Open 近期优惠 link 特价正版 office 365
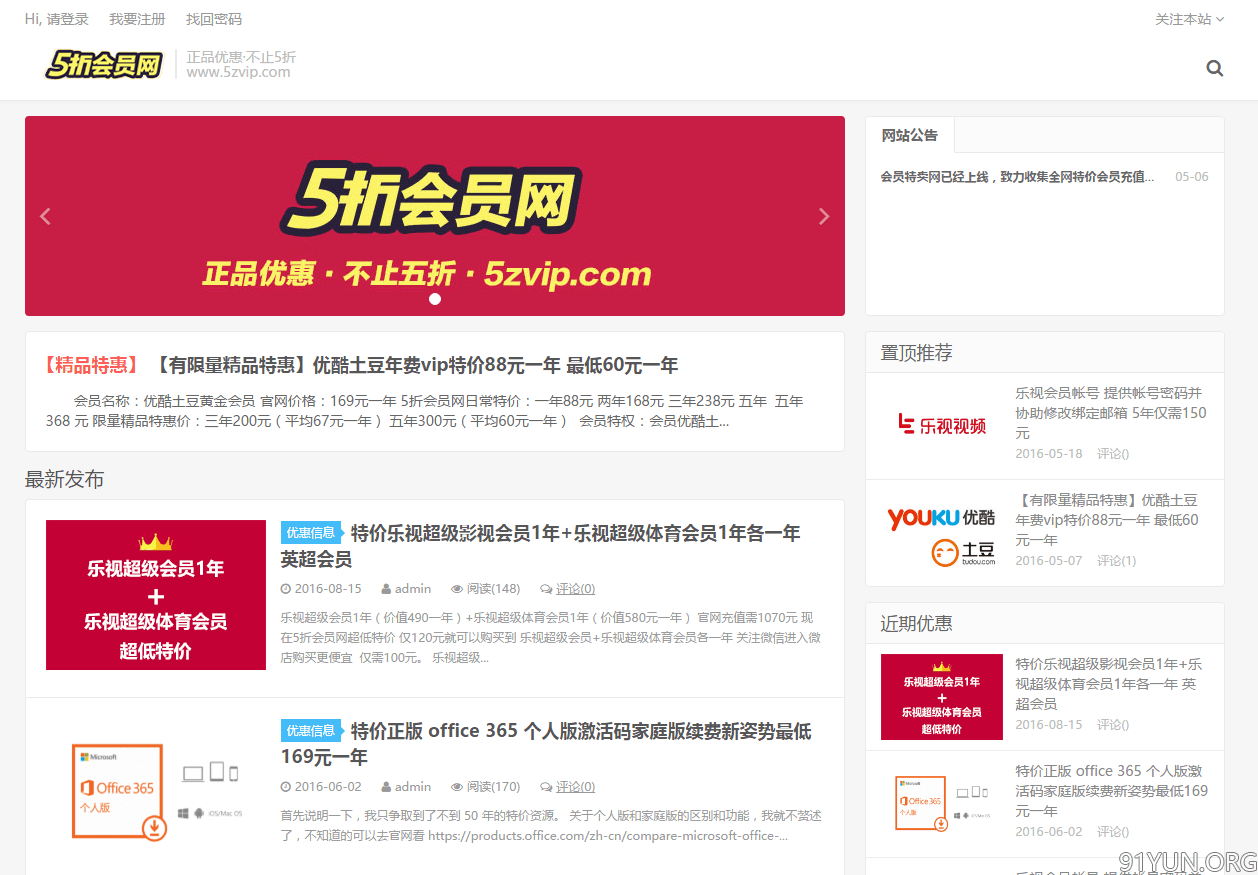Image resolution: width=1258 pixels, height=875 pixels. point(1112,791)
